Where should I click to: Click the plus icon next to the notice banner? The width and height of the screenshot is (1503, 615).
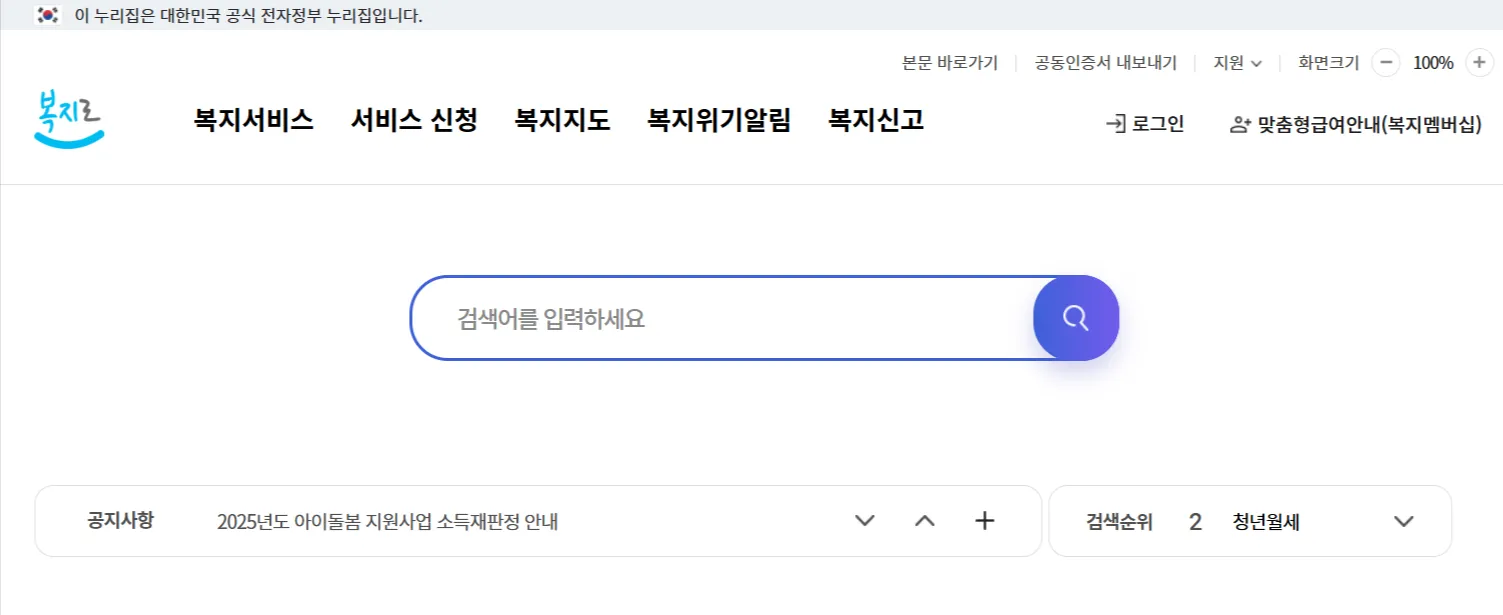point(985,520)
